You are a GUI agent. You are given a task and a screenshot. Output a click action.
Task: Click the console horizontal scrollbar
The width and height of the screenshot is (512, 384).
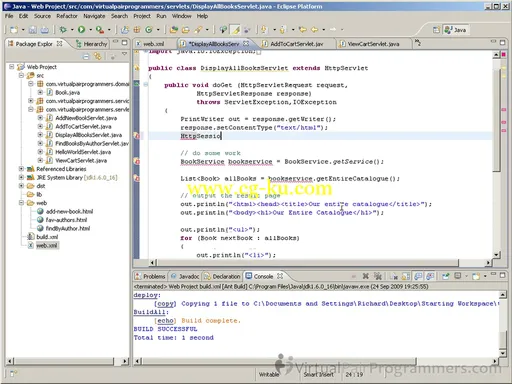[x=279, y=361]
